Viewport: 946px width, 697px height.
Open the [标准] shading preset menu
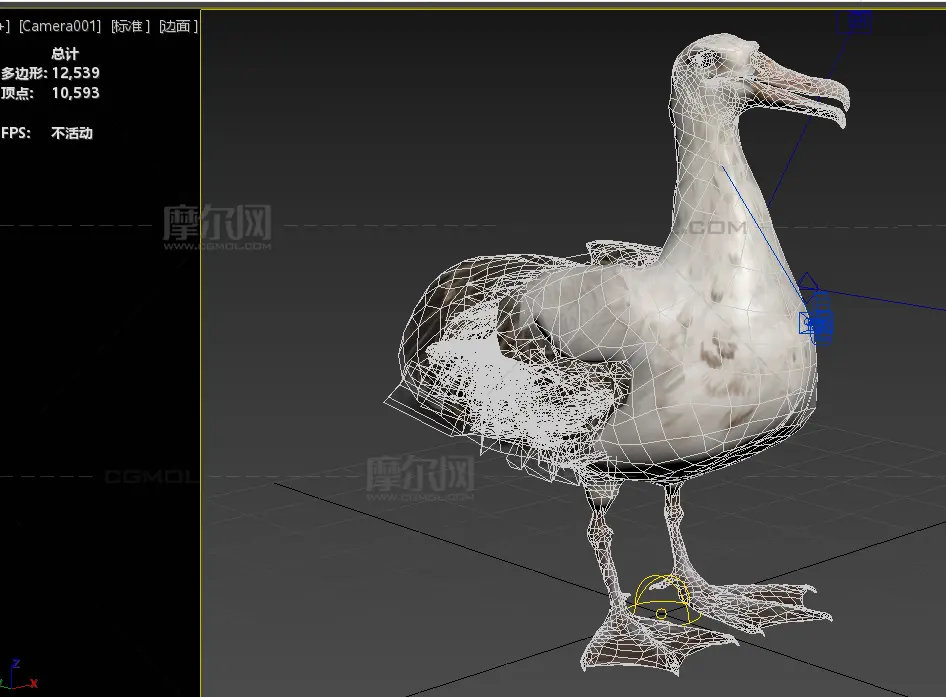[x=130, y=26]
